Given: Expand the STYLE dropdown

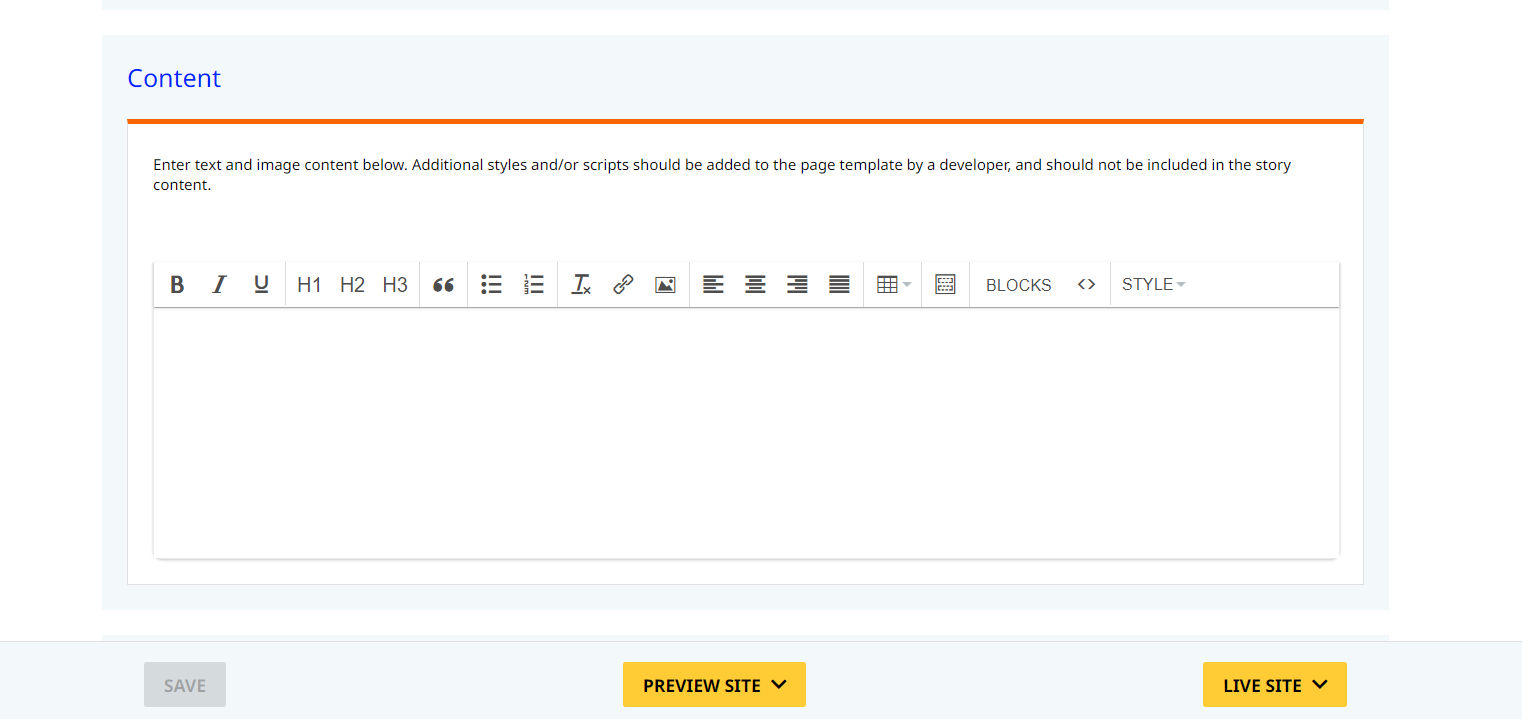Looking at the screenshot, I should [x=1153, y=285].
